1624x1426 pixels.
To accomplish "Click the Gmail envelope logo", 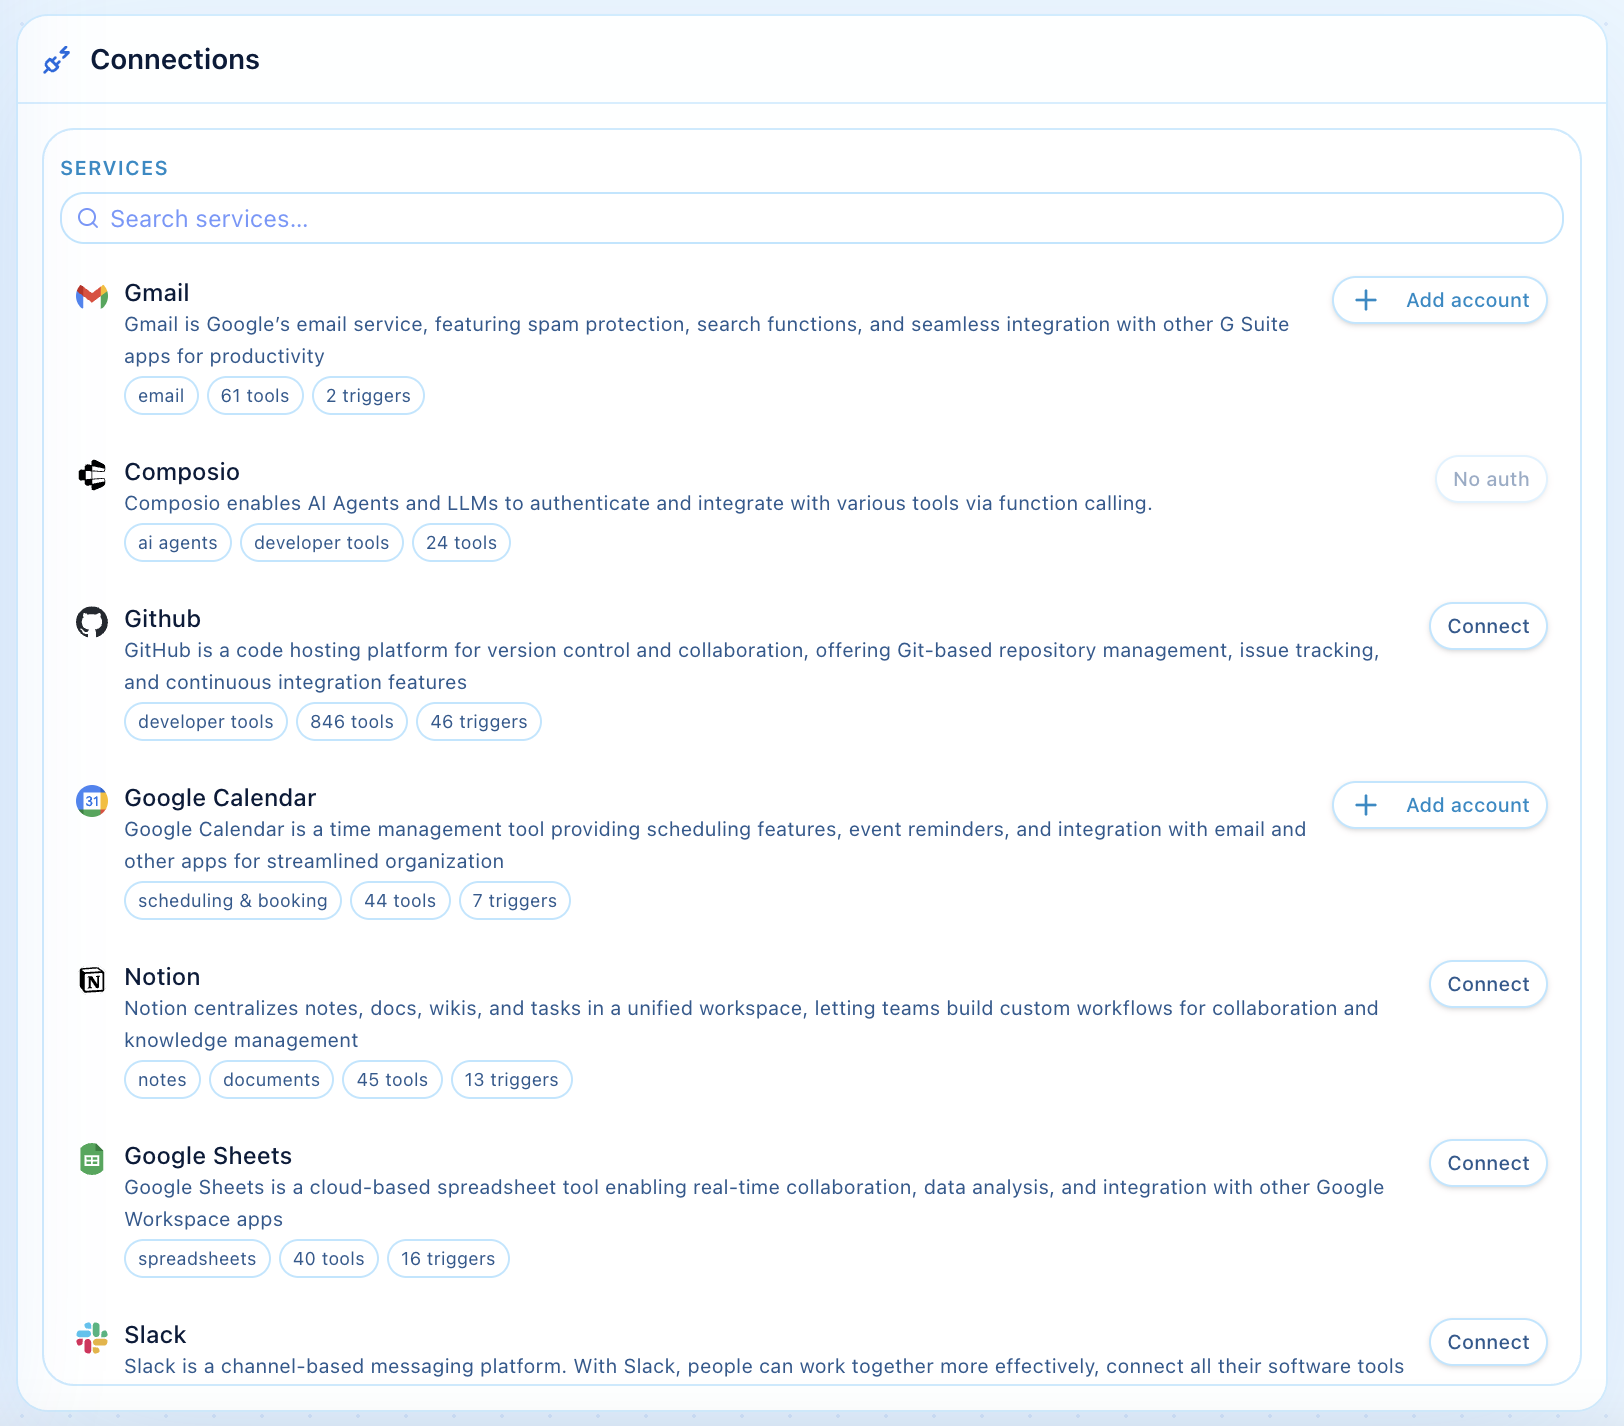I will click(92, 296).
